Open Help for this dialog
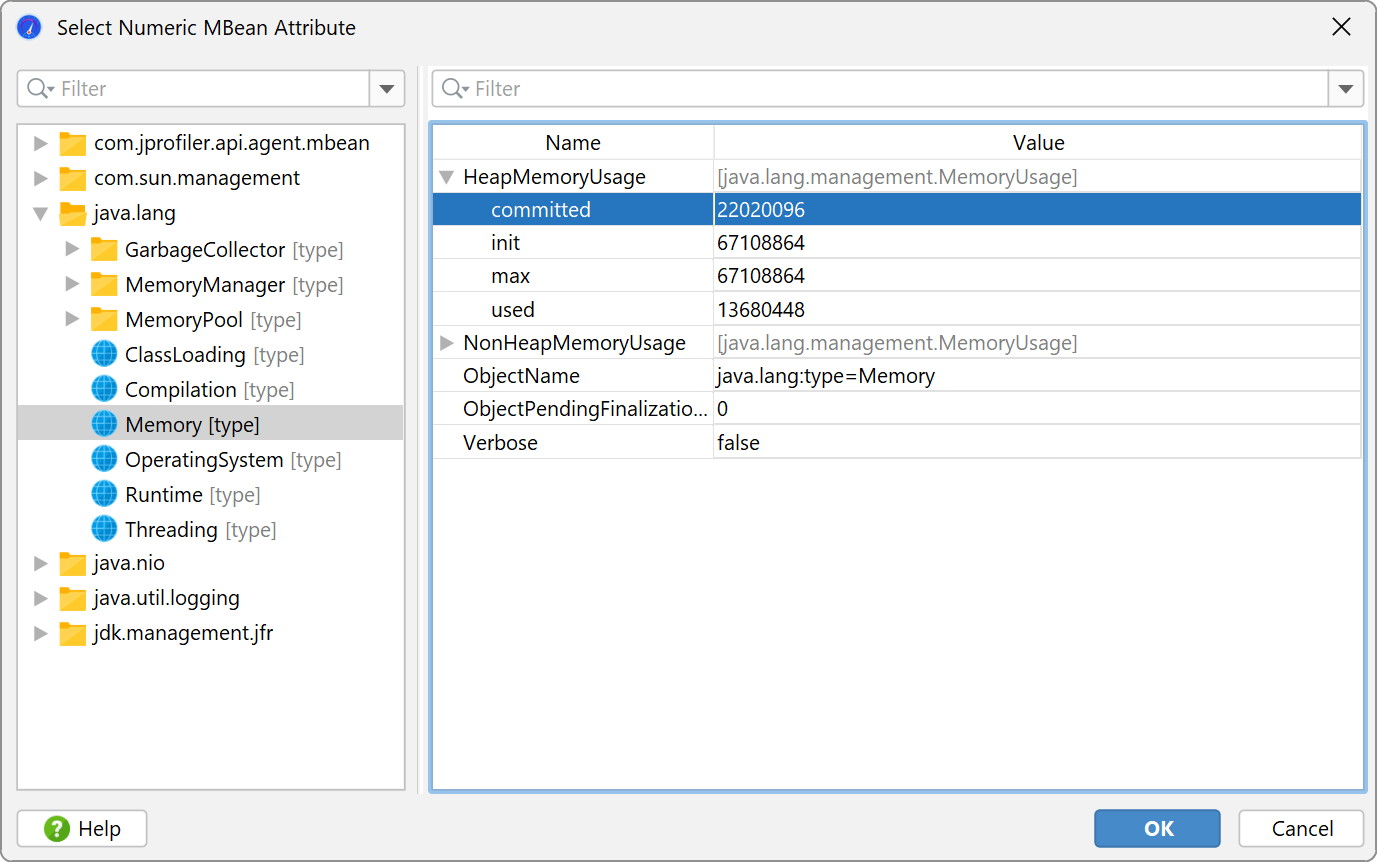 click(82, 829)
